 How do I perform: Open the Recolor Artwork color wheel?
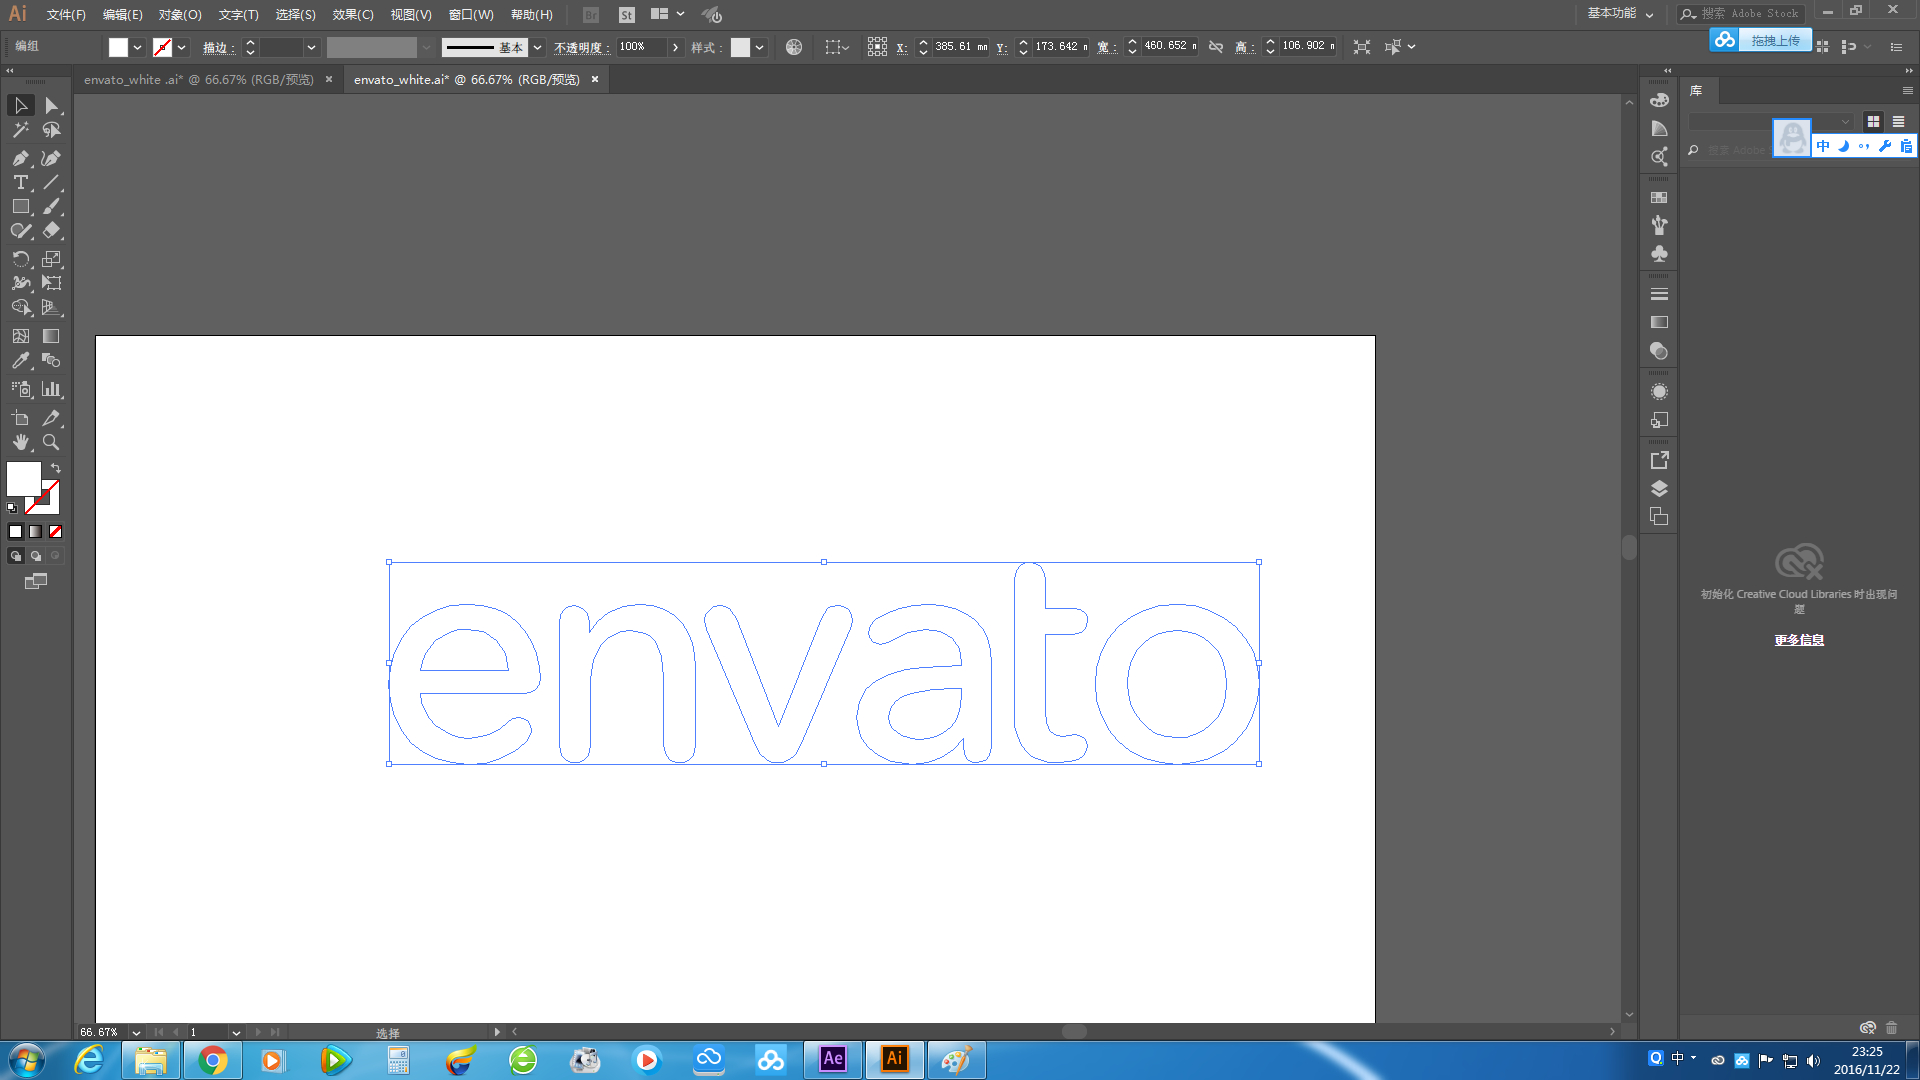[x=794, y=47]
